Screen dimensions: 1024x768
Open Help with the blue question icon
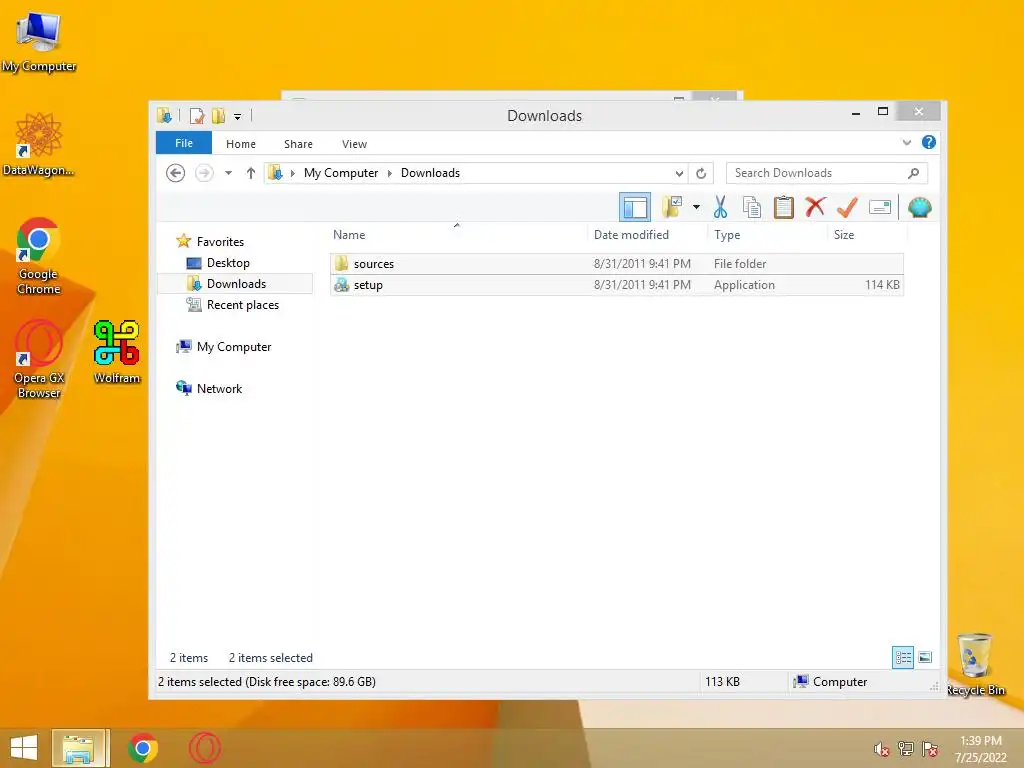(929, 142)
